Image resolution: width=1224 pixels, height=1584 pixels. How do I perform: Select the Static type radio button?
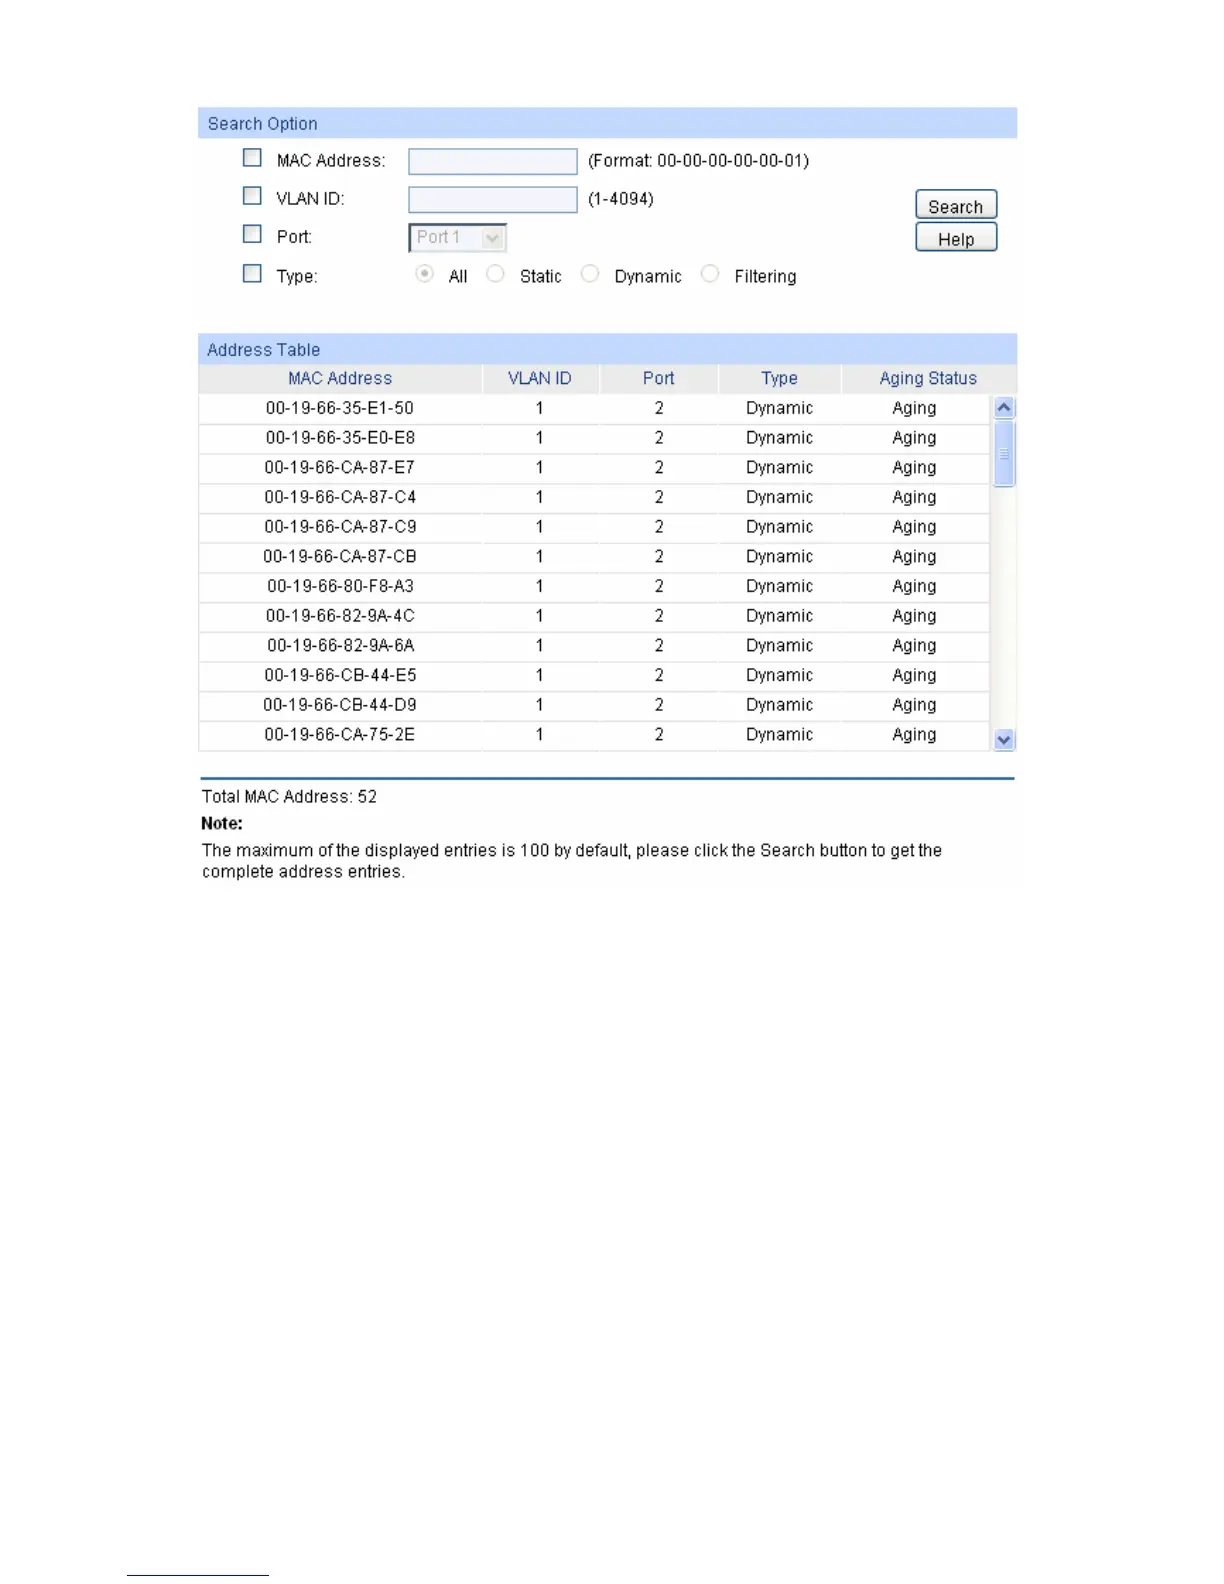[495, 274]
